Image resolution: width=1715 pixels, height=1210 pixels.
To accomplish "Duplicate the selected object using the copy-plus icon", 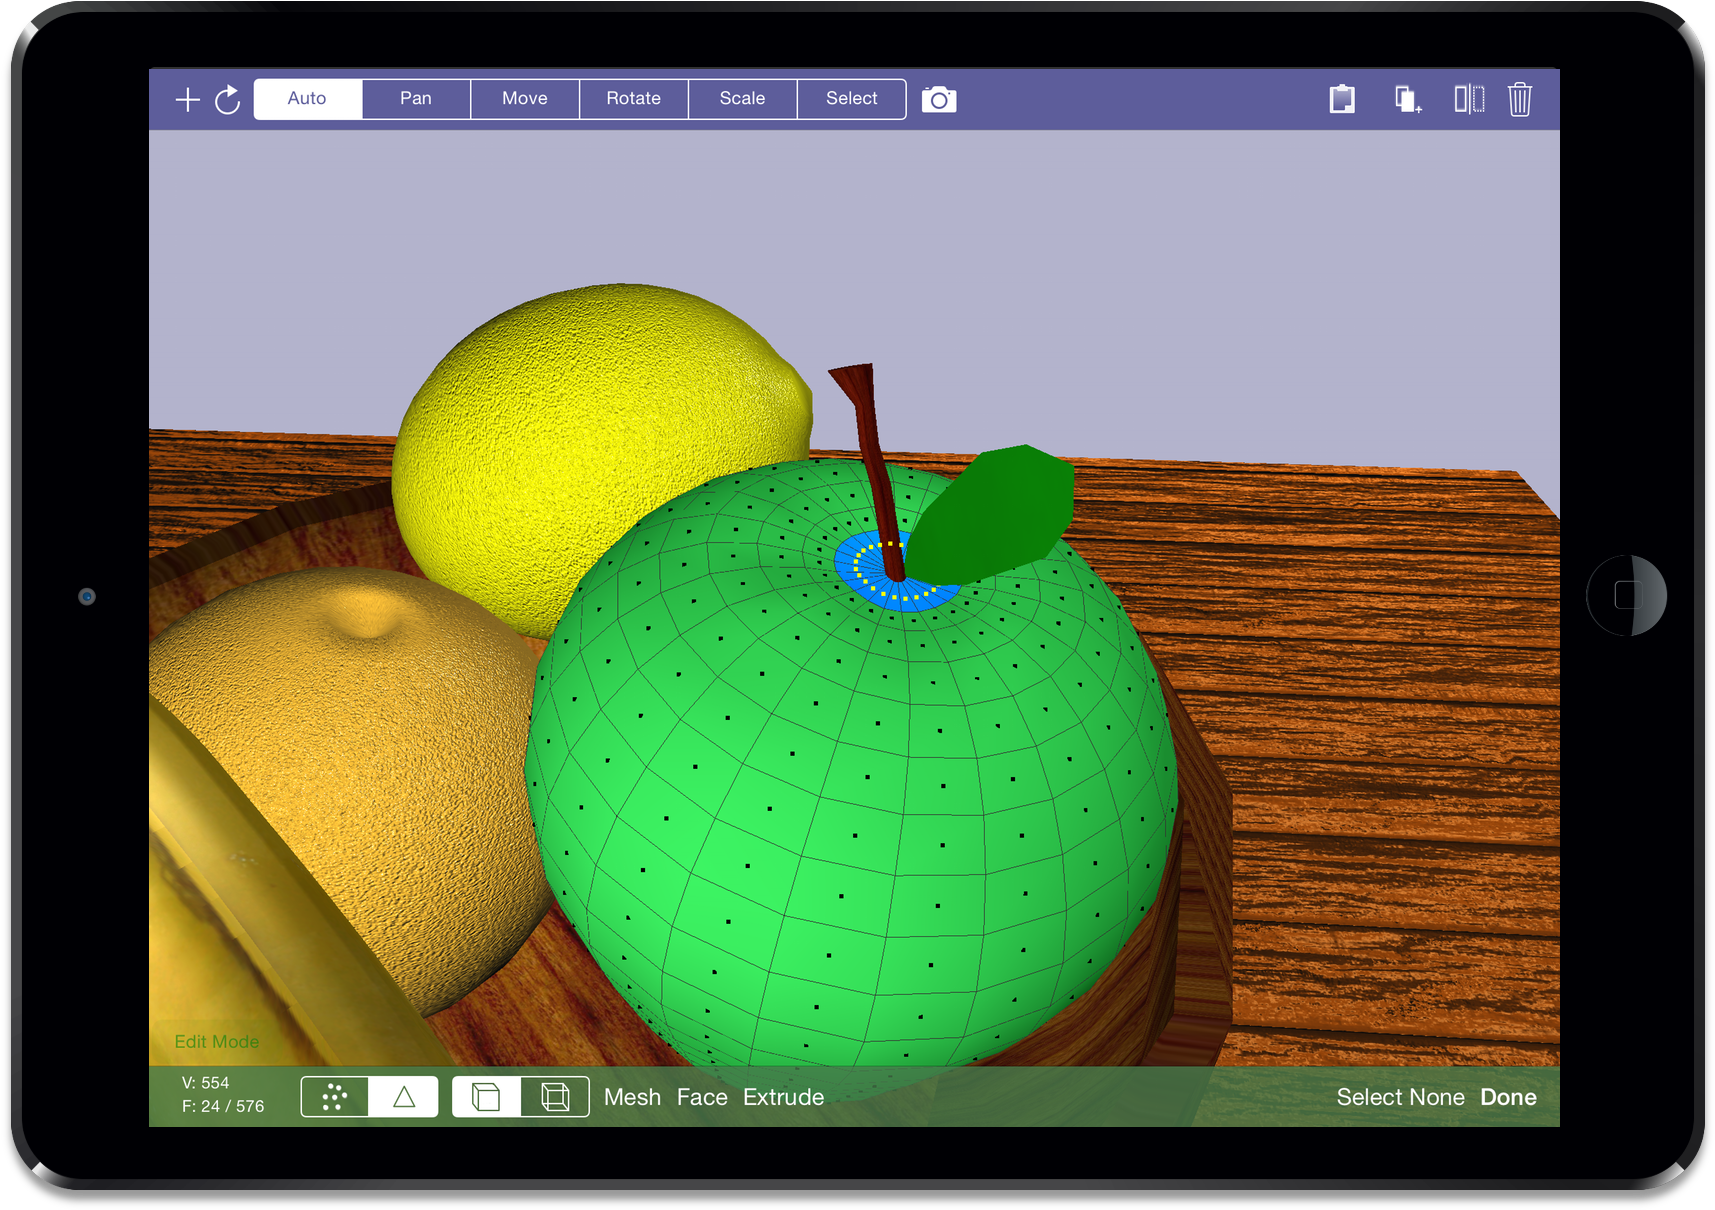I will coord(1406,99).
